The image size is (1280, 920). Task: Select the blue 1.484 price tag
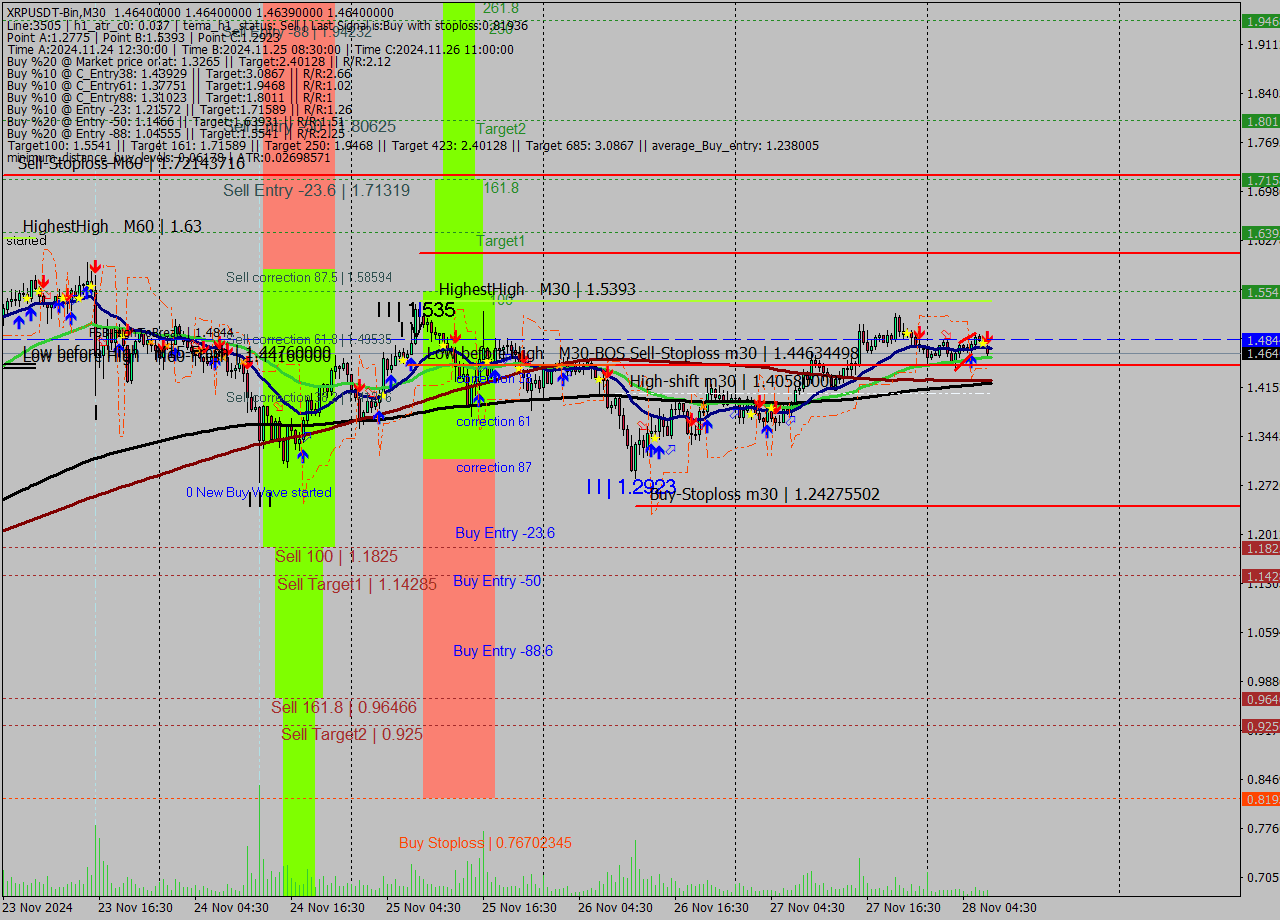click(x=1261, y=340)
